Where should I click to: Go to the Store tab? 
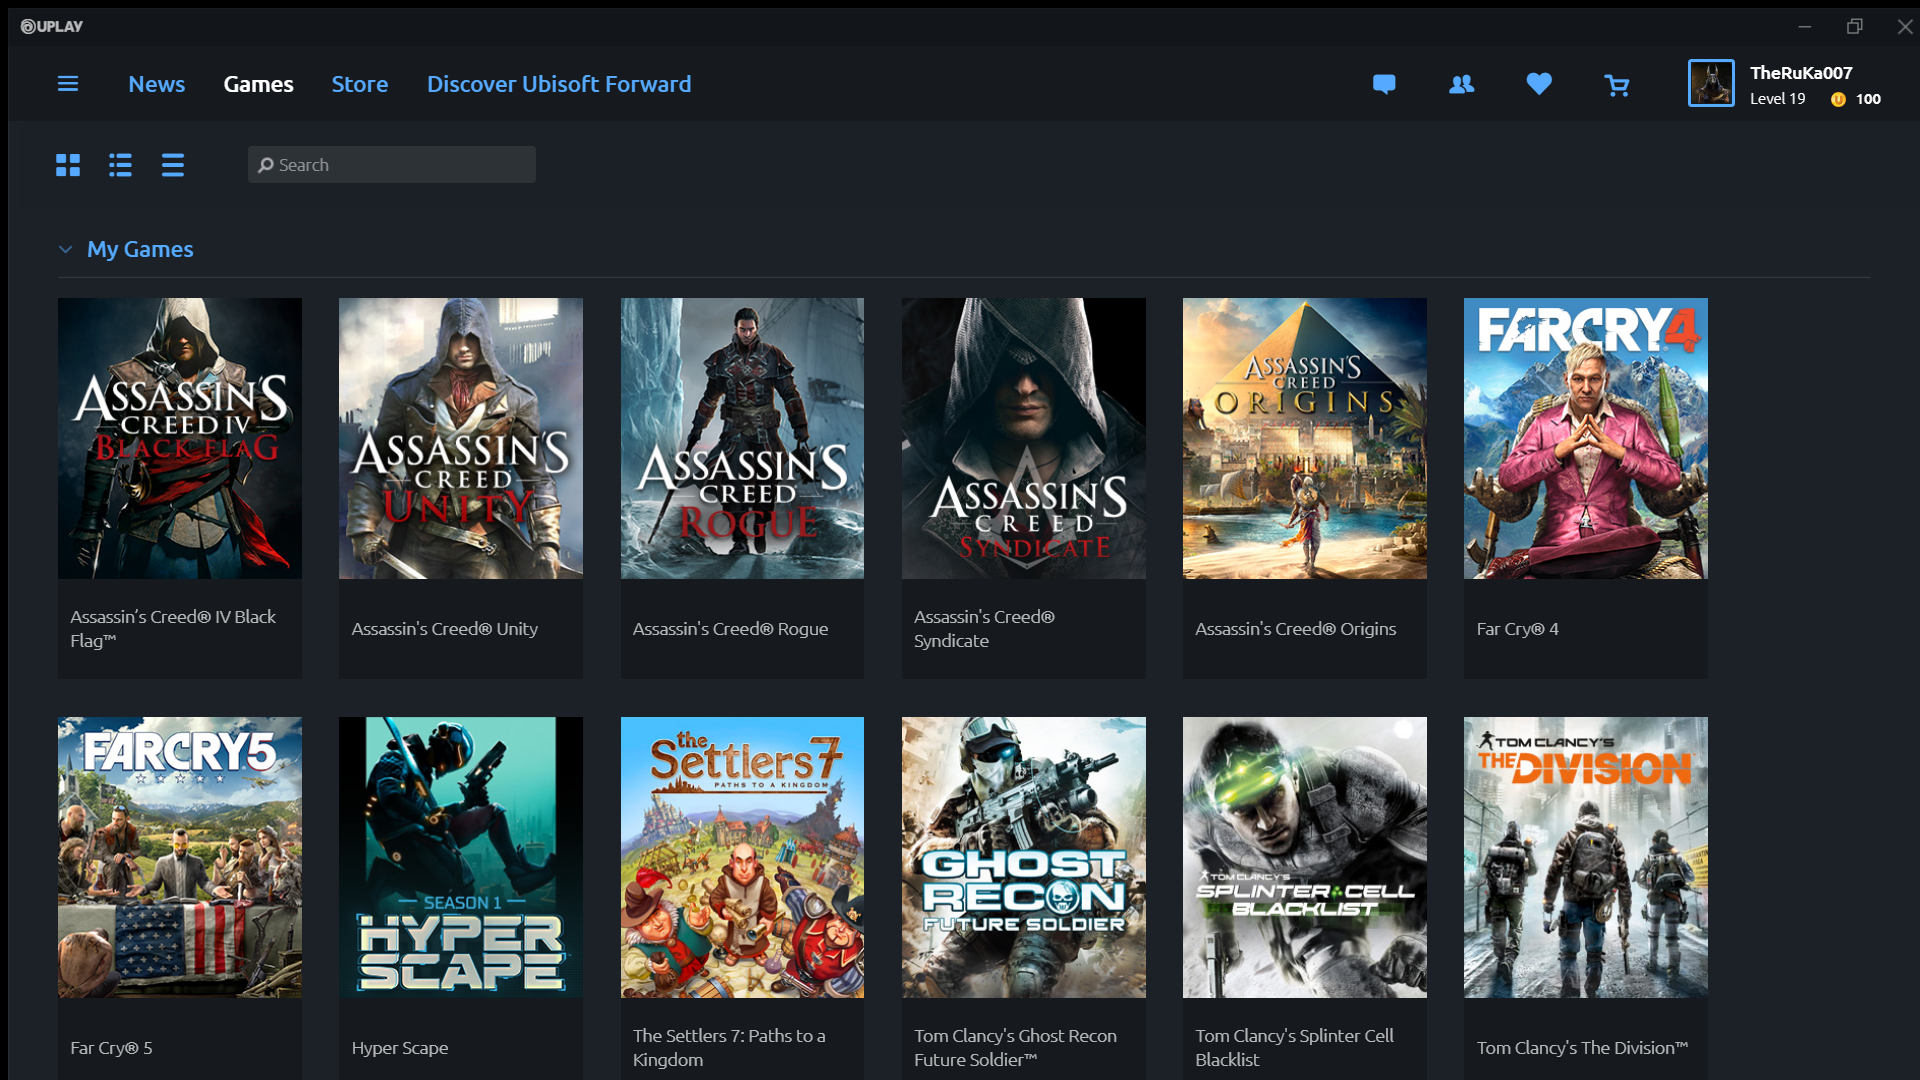tap(360, 84)
